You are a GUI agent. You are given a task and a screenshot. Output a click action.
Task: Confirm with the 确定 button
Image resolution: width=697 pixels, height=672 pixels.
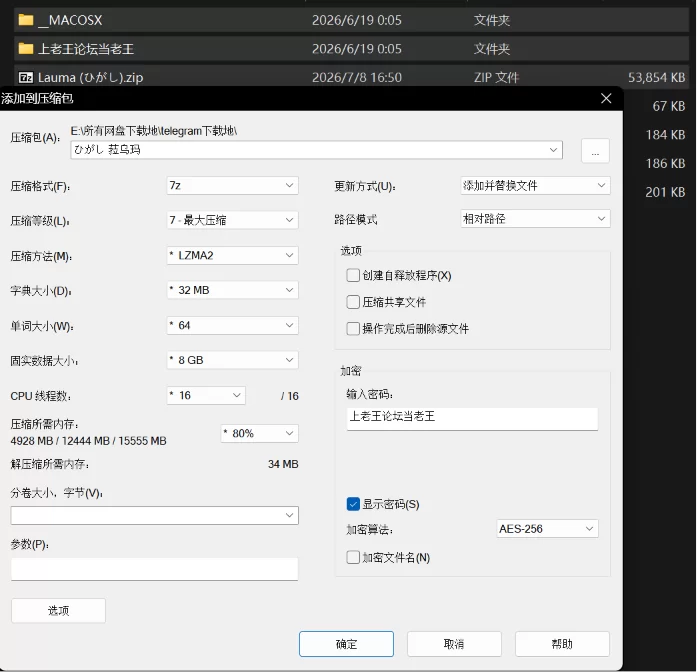tap(346, 644)
